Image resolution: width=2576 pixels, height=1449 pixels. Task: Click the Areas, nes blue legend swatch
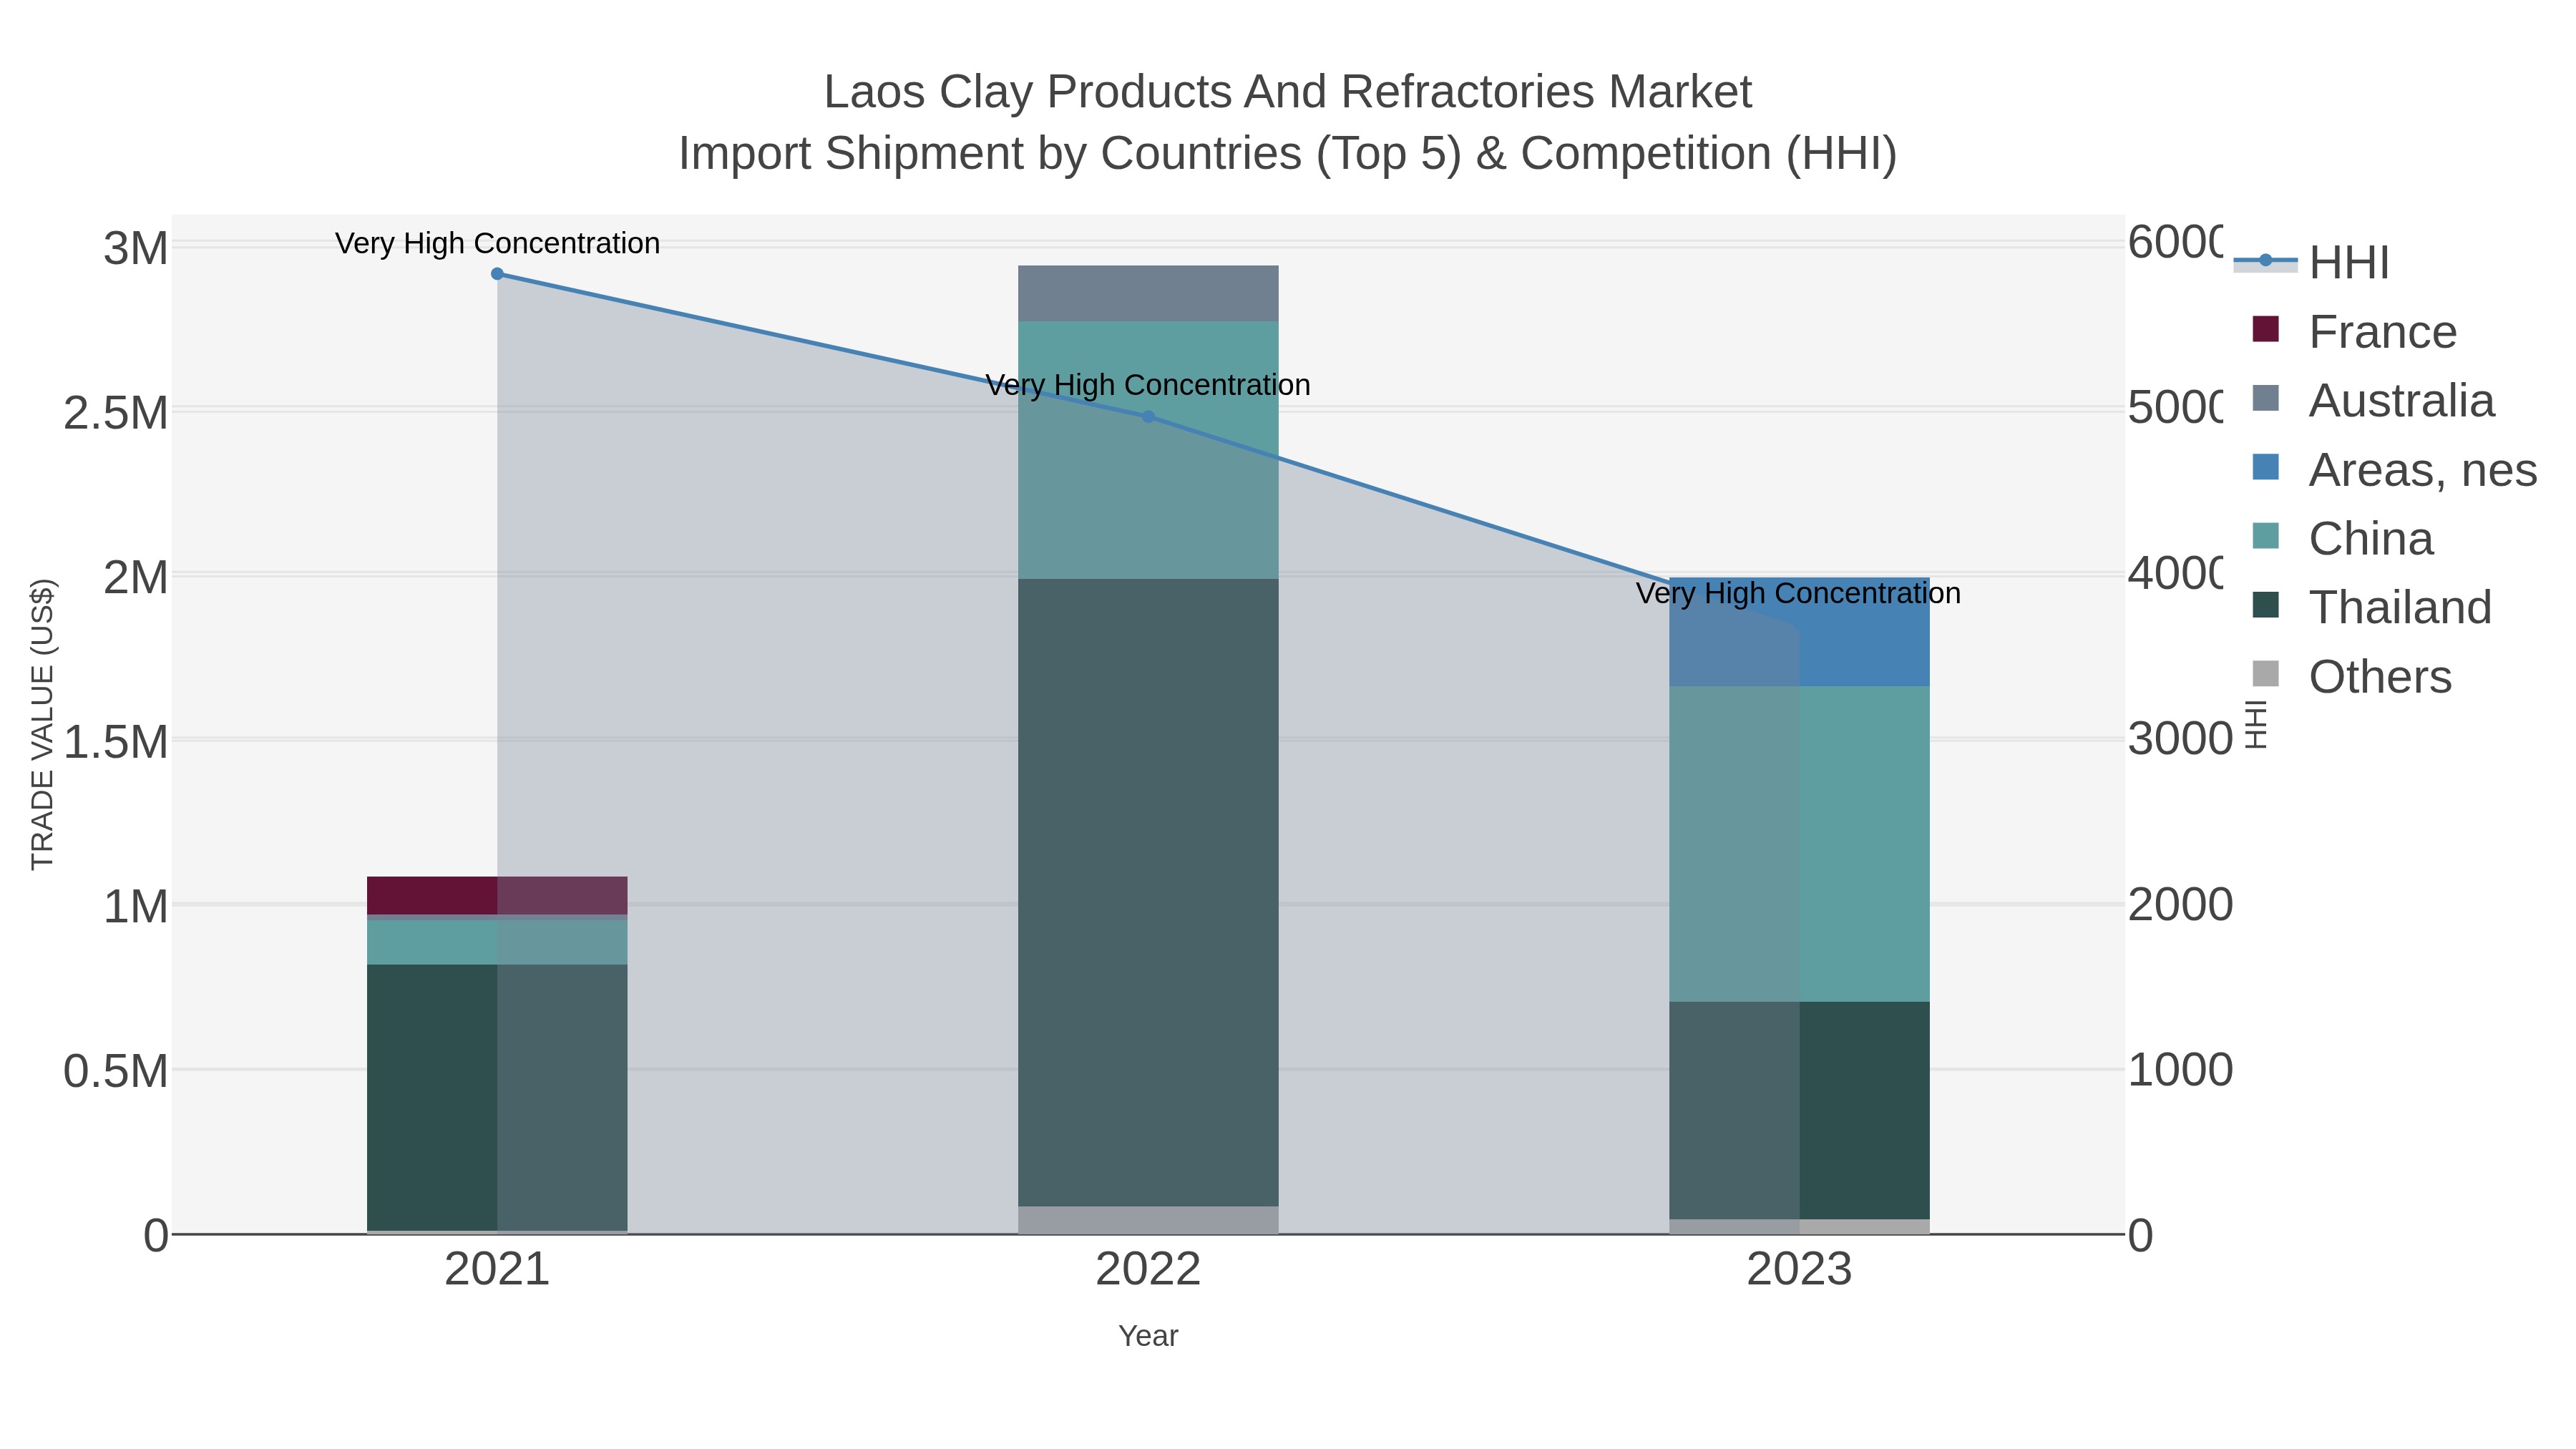pyautogui.click(x=2266, y=467)
